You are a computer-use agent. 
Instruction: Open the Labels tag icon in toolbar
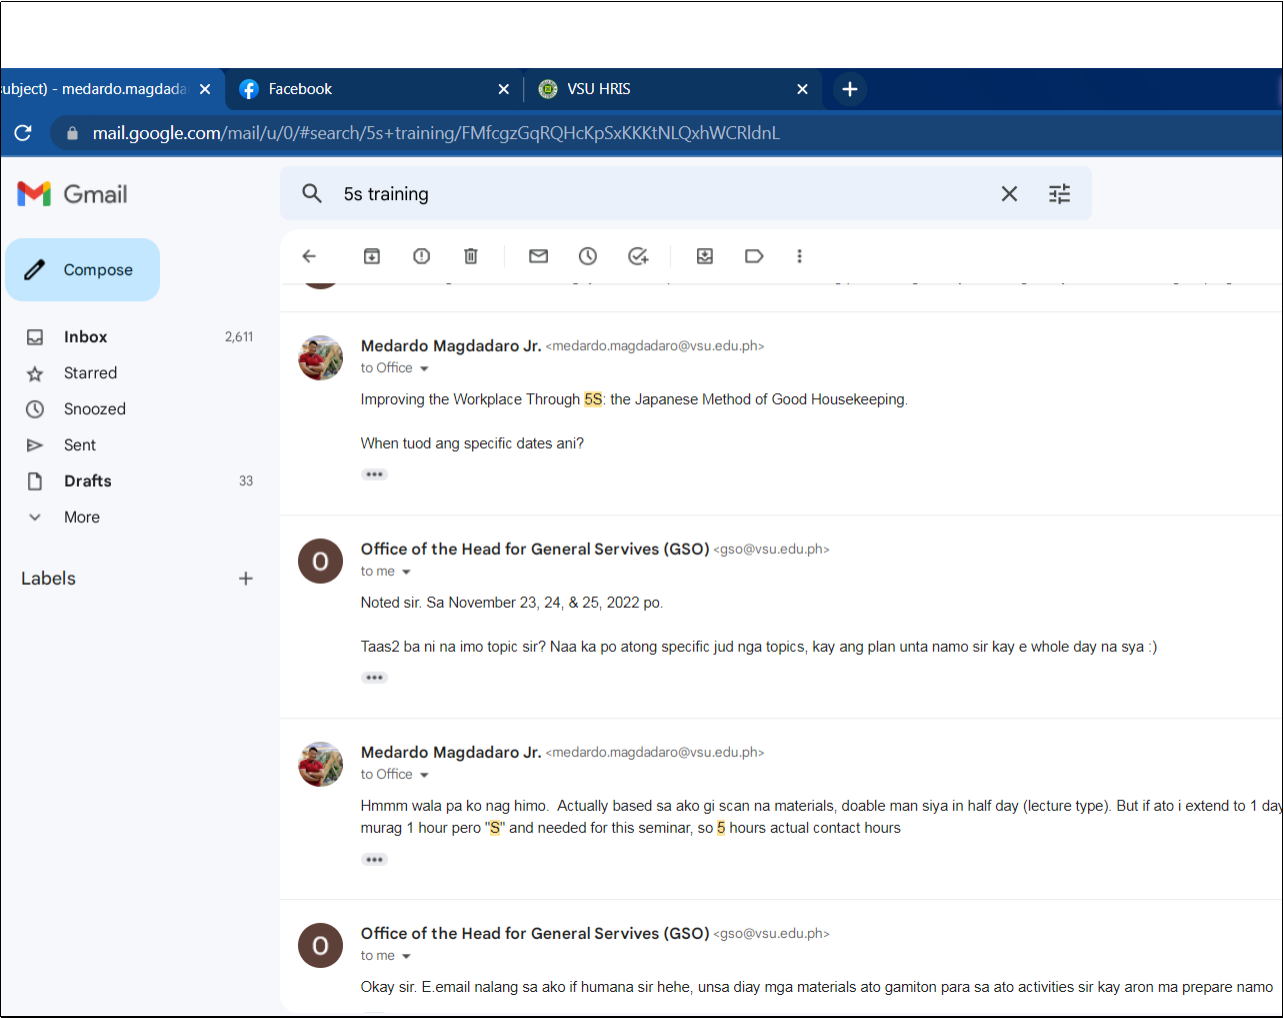[x=754, y=256]
